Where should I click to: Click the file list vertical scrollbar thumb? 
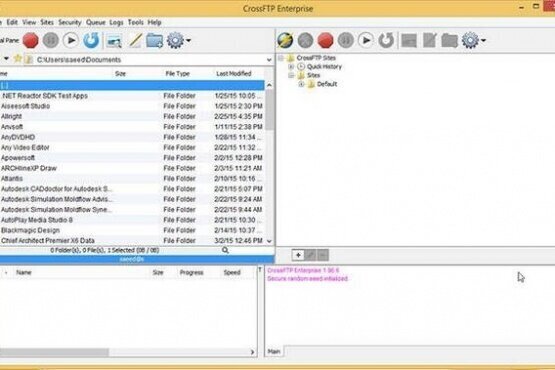pos(269,109)
